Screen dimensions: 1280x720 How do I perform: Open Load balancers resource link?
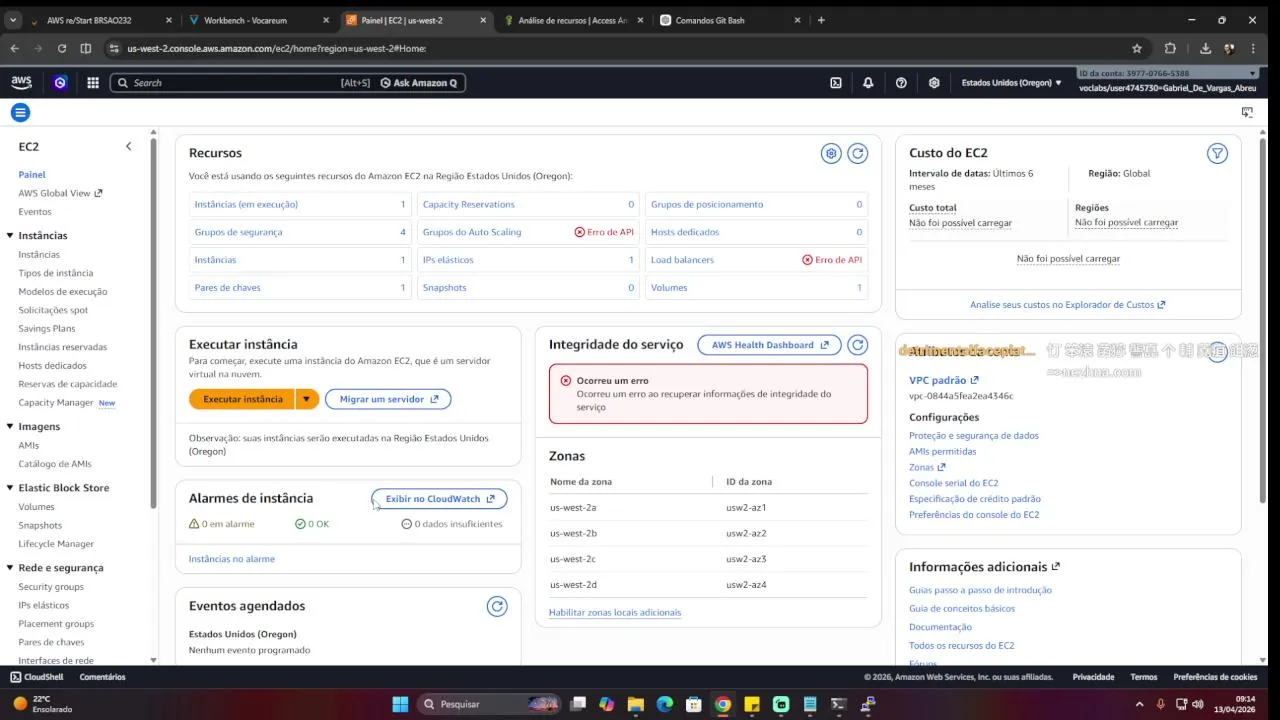[682, 260]
